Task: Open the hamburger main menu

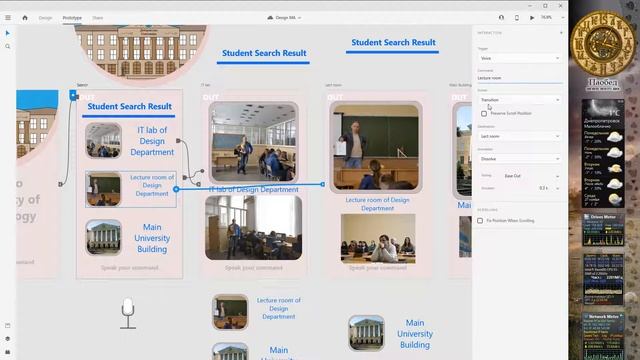Action: click(x=8, y=18)
